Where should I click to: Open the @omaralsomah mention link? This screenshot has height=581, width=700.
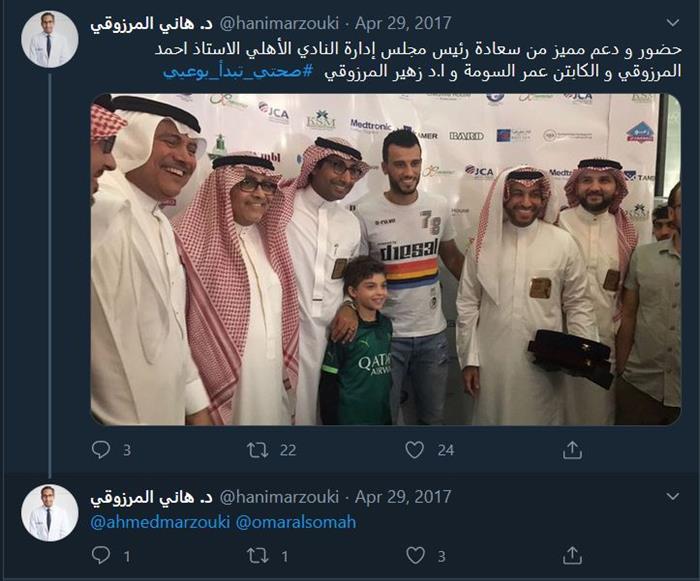pos(296,522)
